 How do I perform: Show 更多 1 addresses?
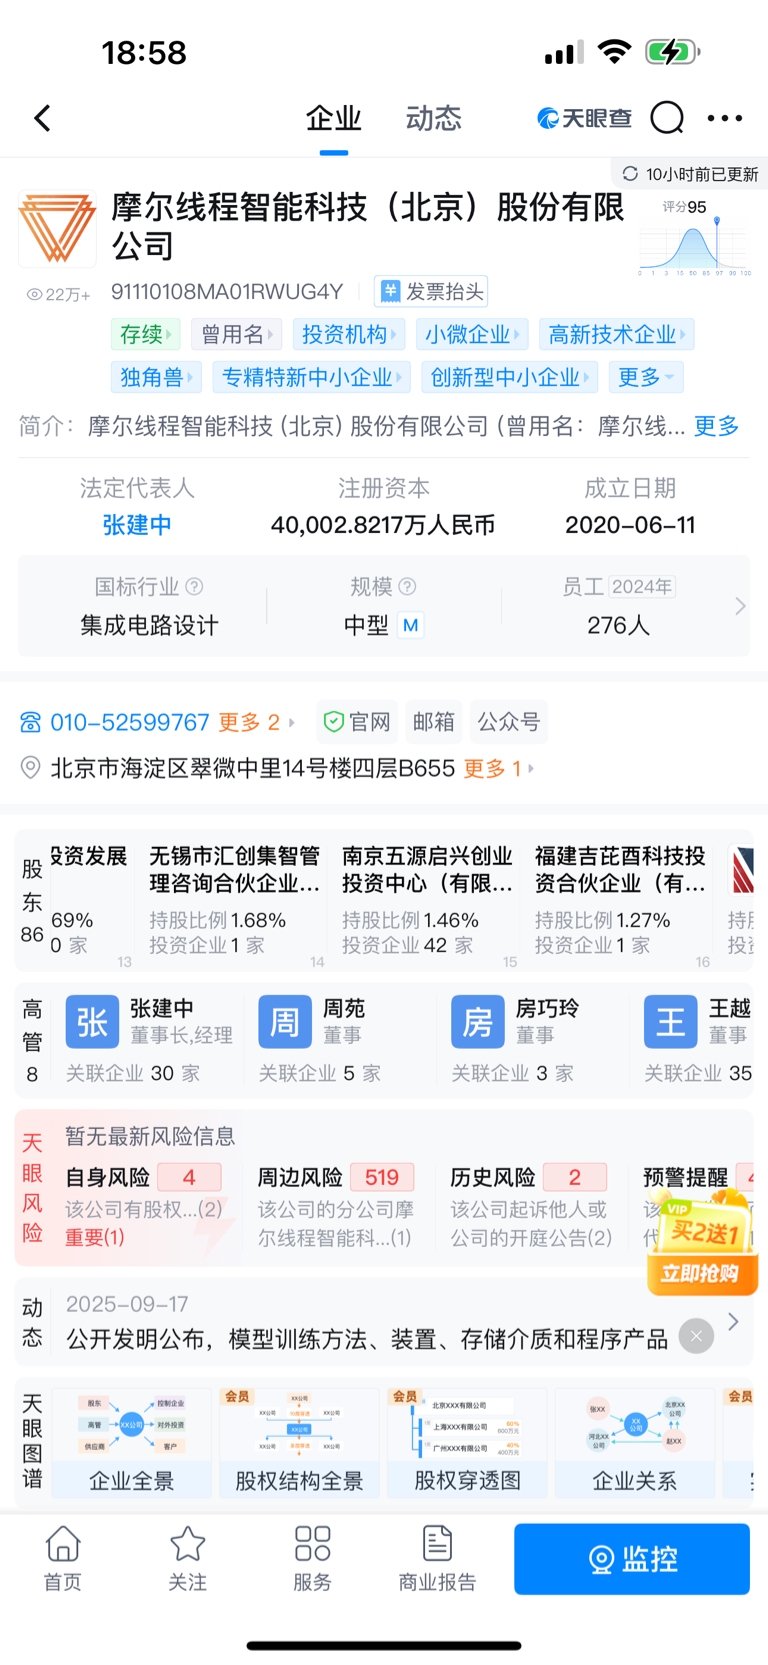click(499, 768)
